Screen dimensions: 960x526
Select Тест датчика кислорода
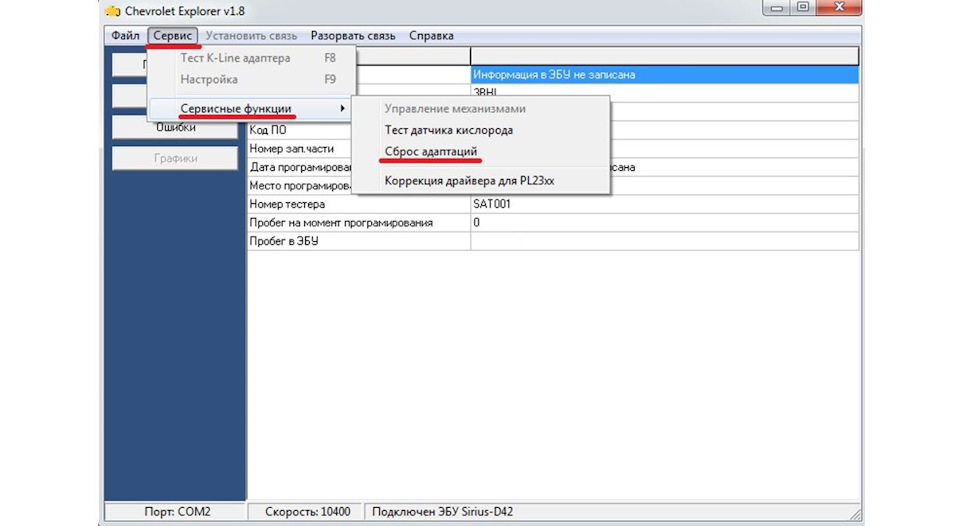[x=481, y=130]
